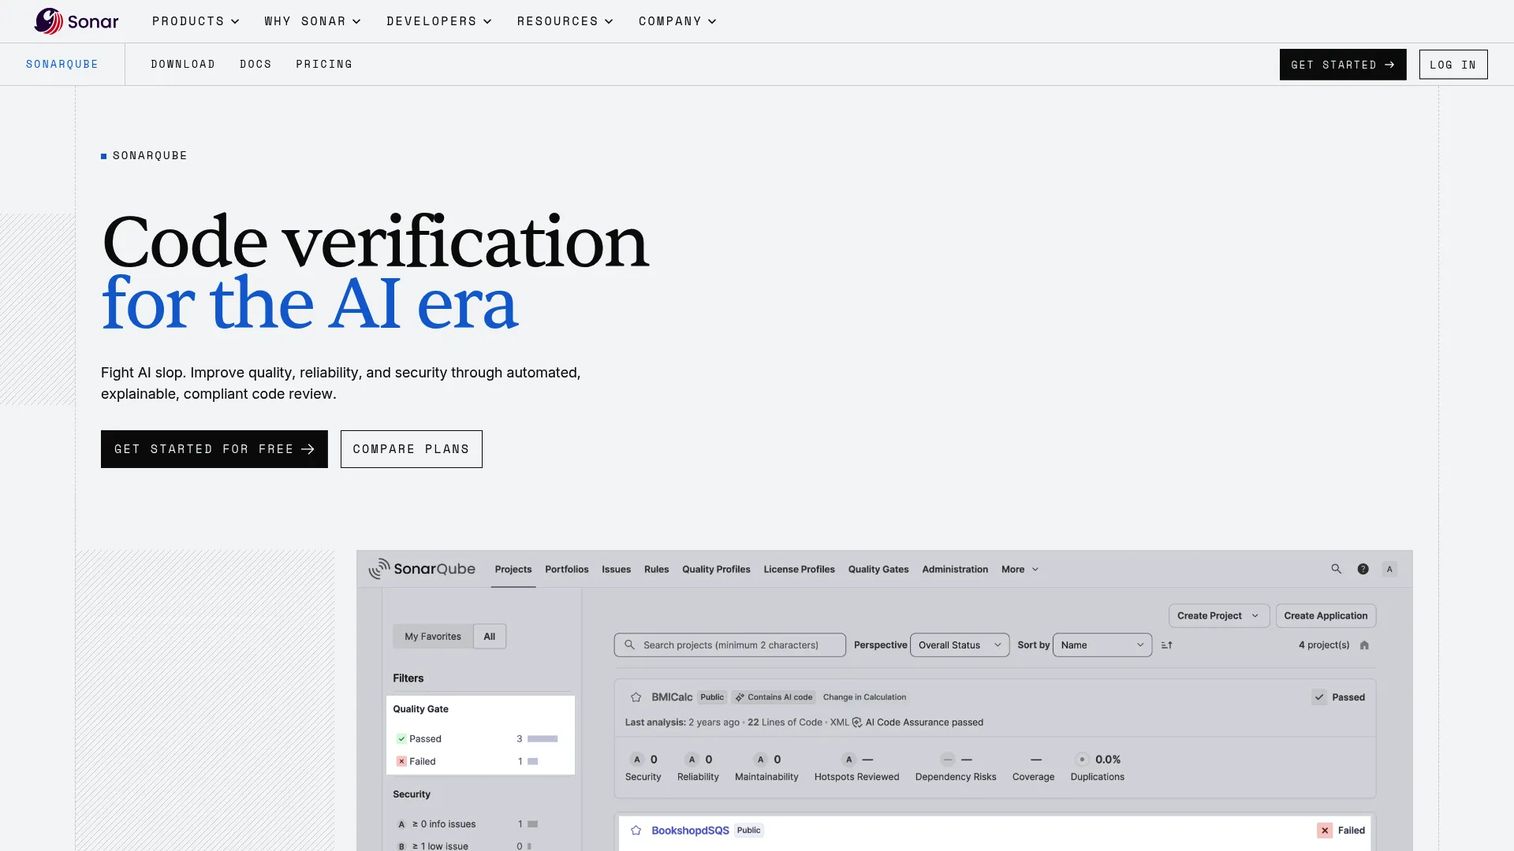Click the home icon beside 4 project(s)
The height and width of the screenshot is (851, 1514).
click(x=1364, y=645)
